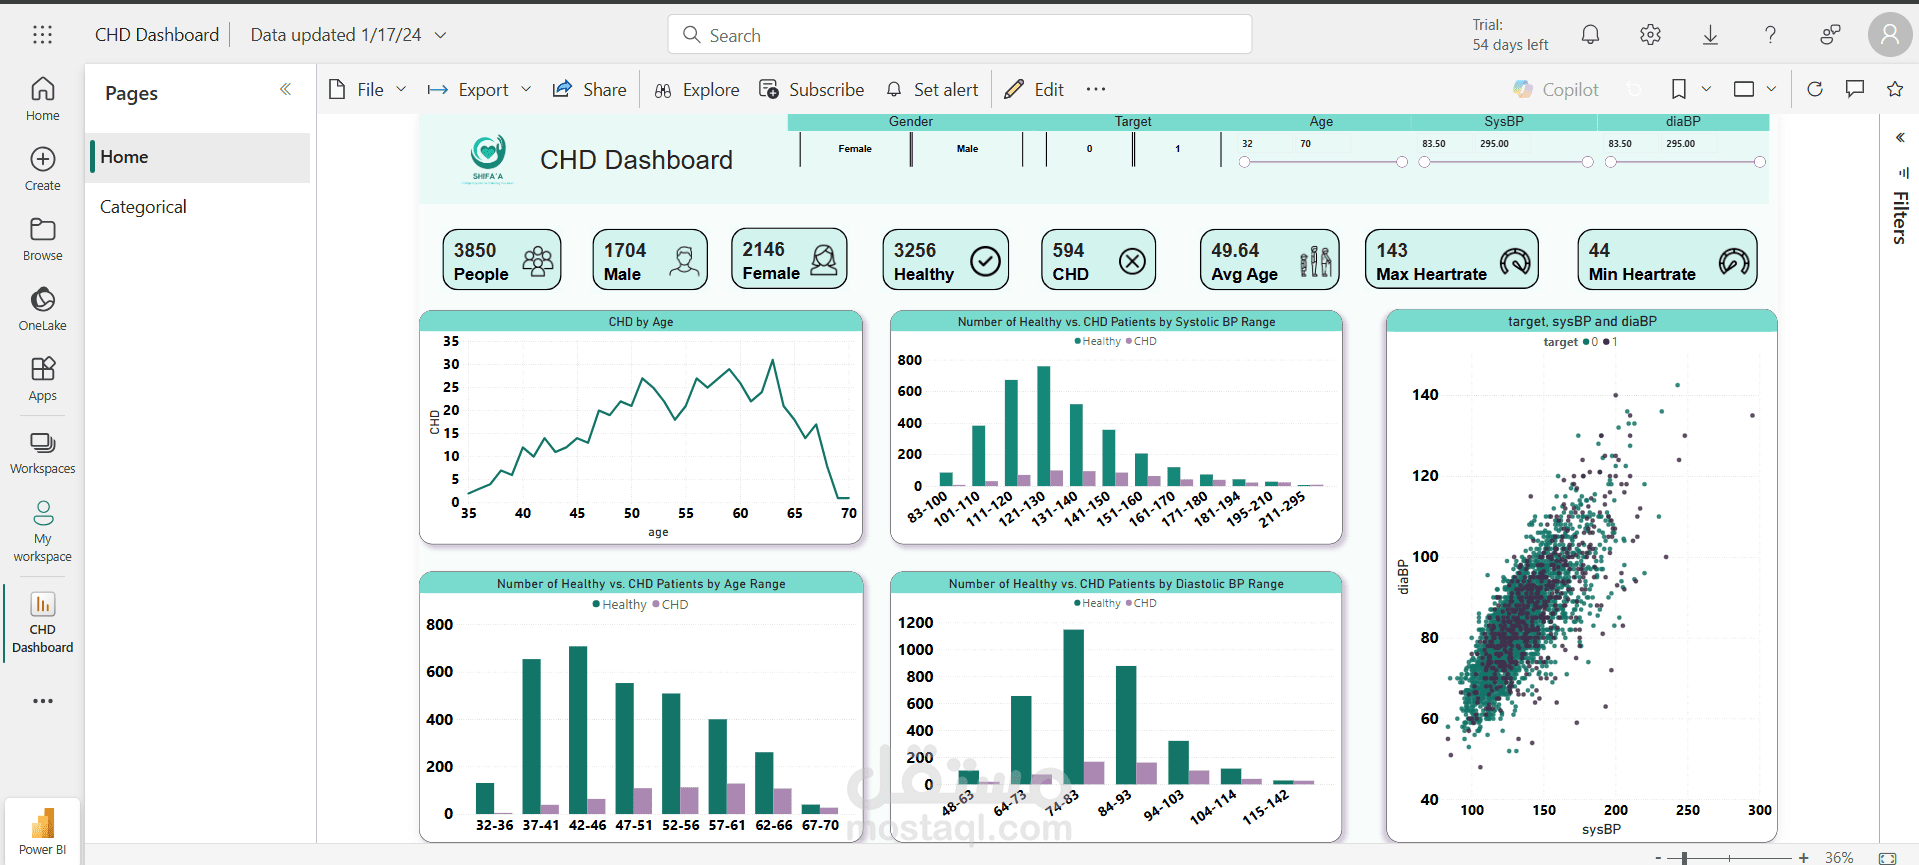Open help question mark
Screen dimensions: 1919x865
[1770, 35]
